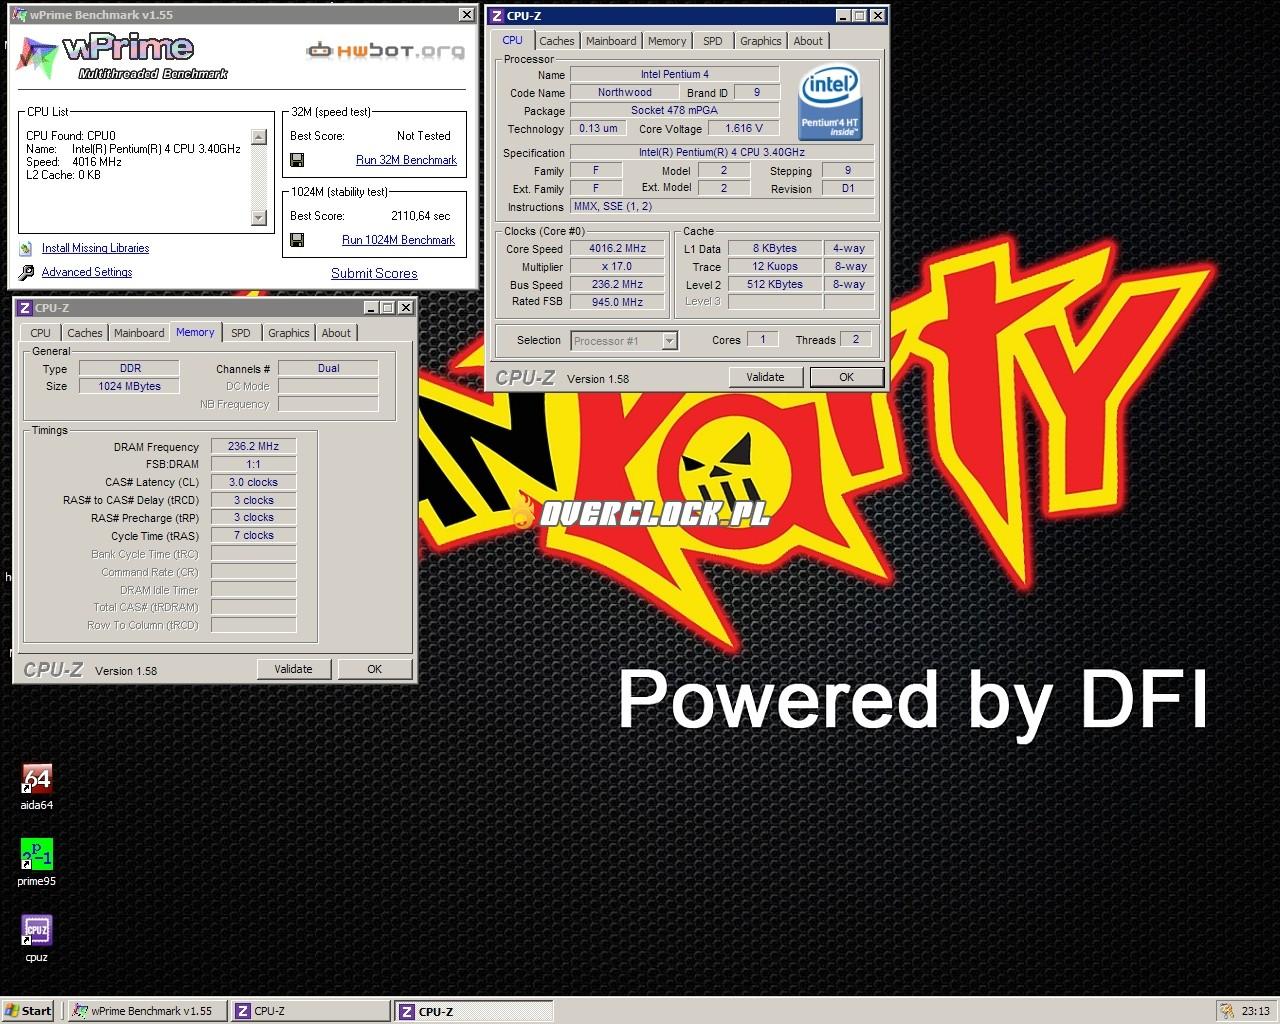Click the Specification Intel Pentium 4 3.40GHz field

[x=722, y=152]
